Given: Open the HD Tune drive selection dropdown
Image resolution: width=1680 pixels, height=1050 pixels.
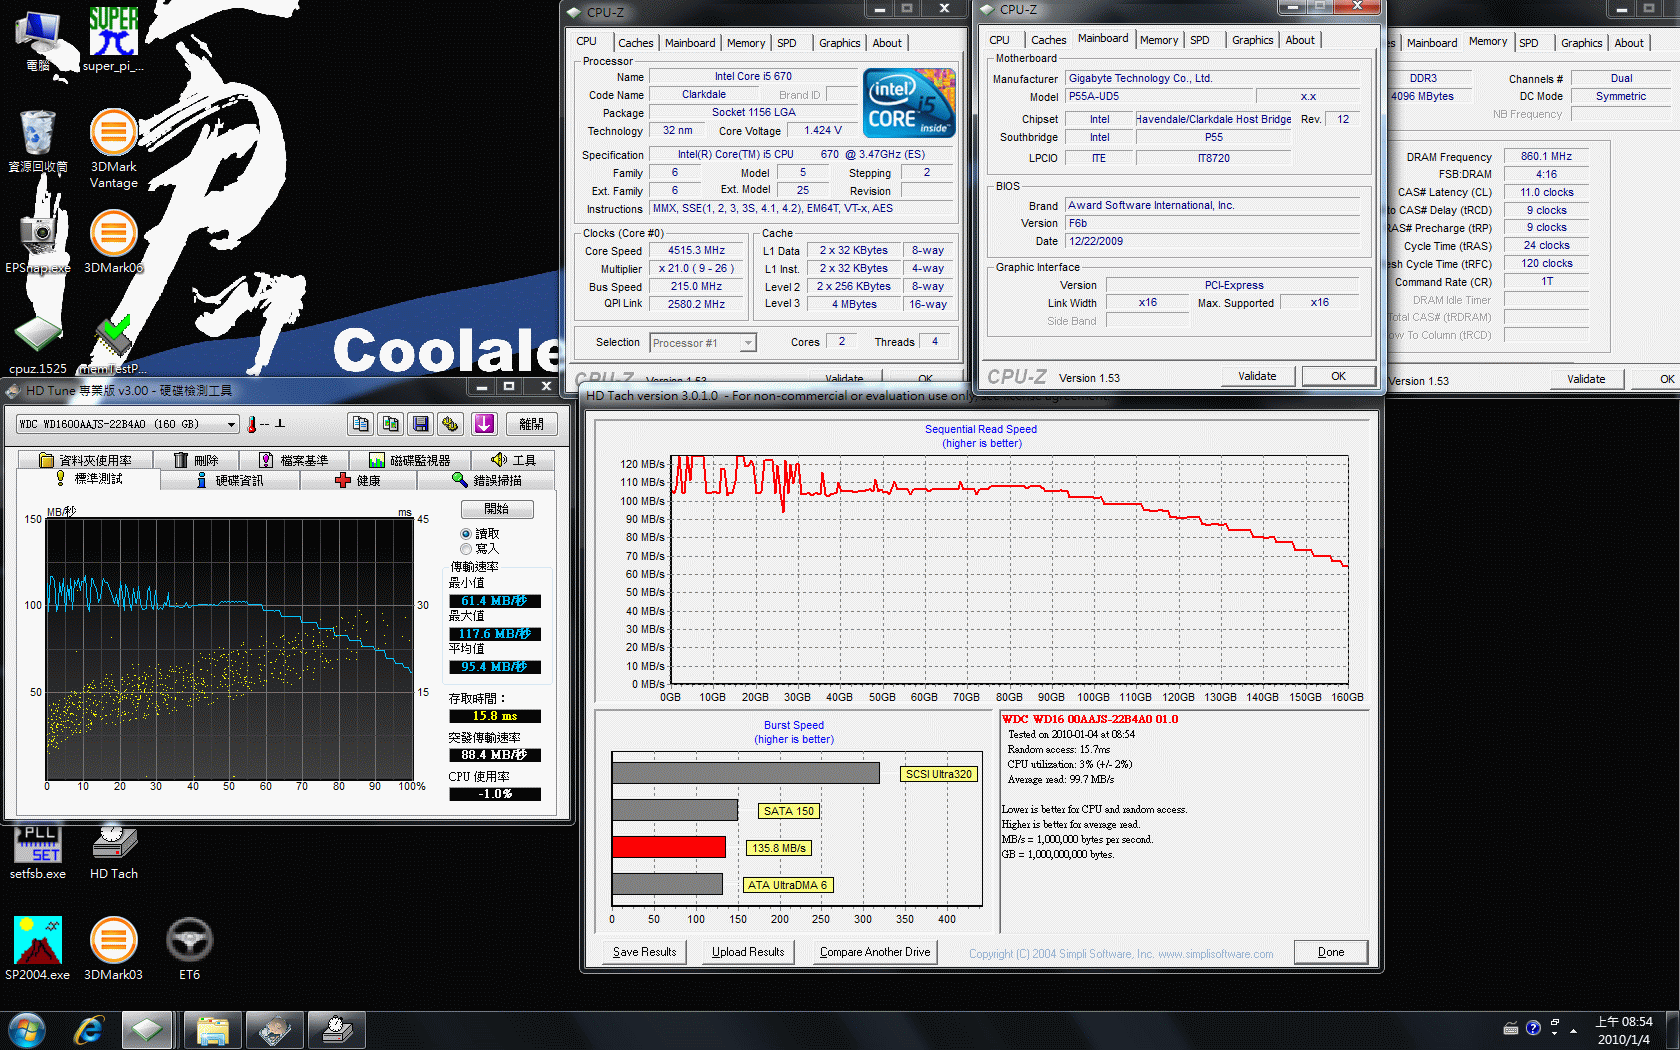Looking at the screenshot, I should click(127, 424).
